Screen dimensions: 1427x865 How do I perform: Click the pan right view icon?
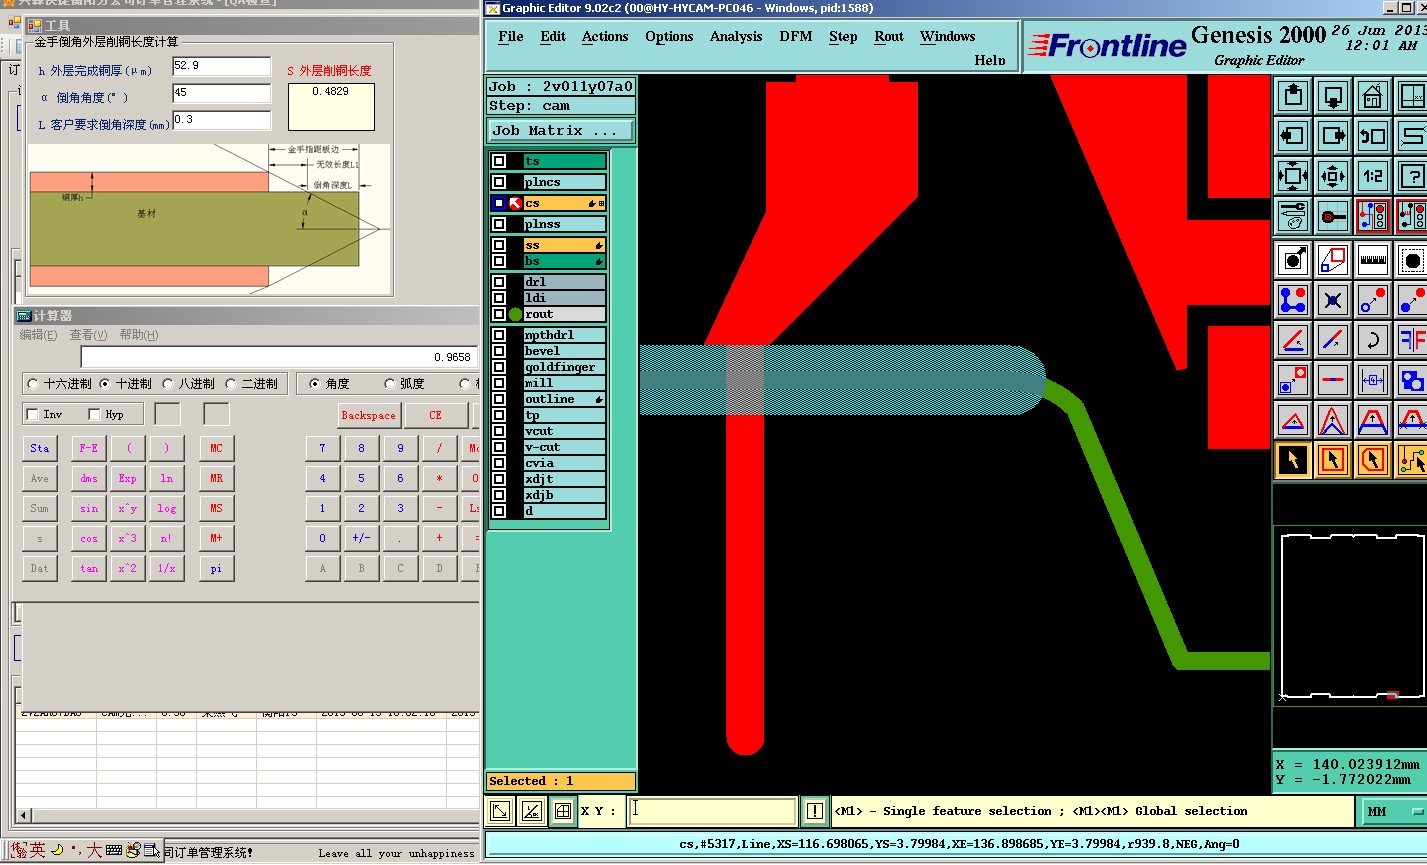coord(1333,136)
